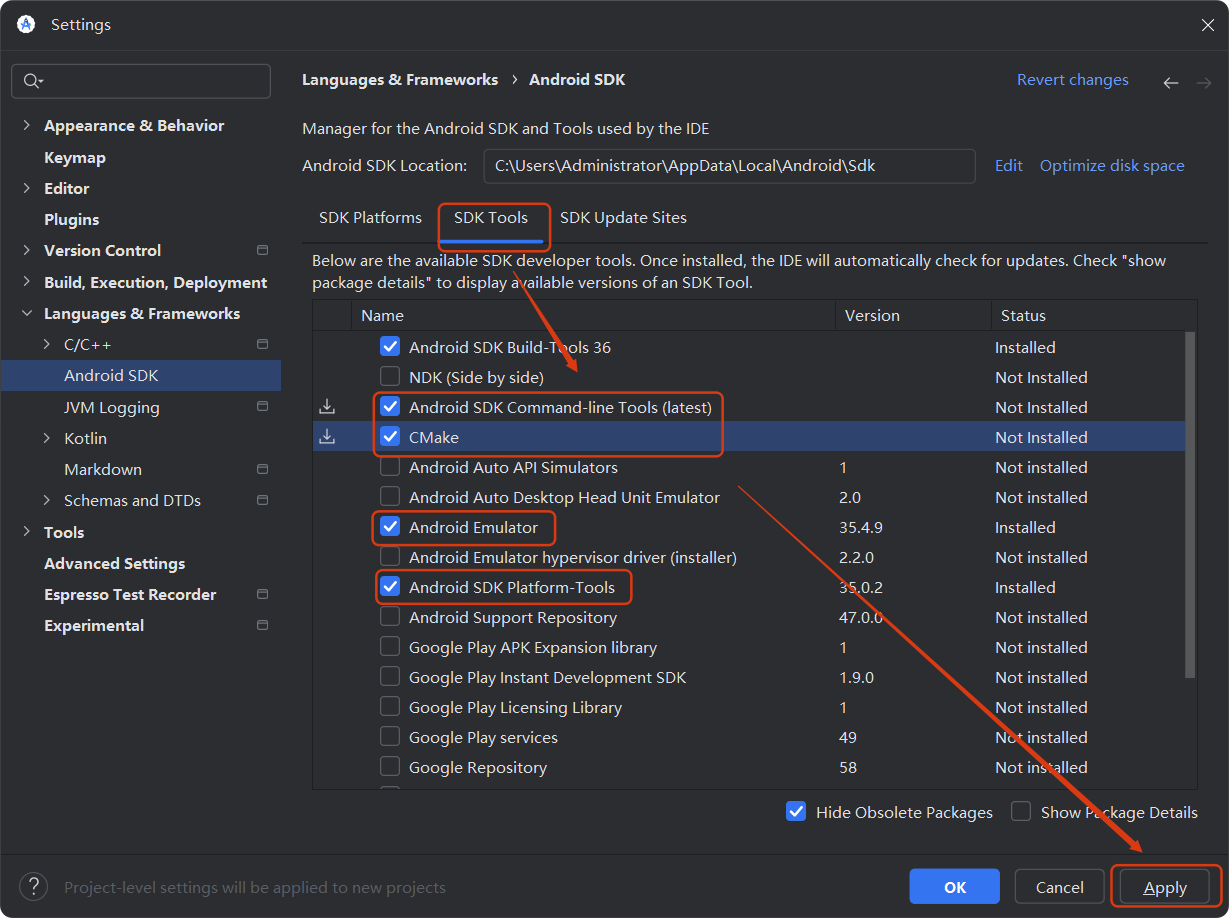The width and height of the screenshot is (1229, 918).
Task: Click the Android Studio logo icon
Action: [26, 24]
